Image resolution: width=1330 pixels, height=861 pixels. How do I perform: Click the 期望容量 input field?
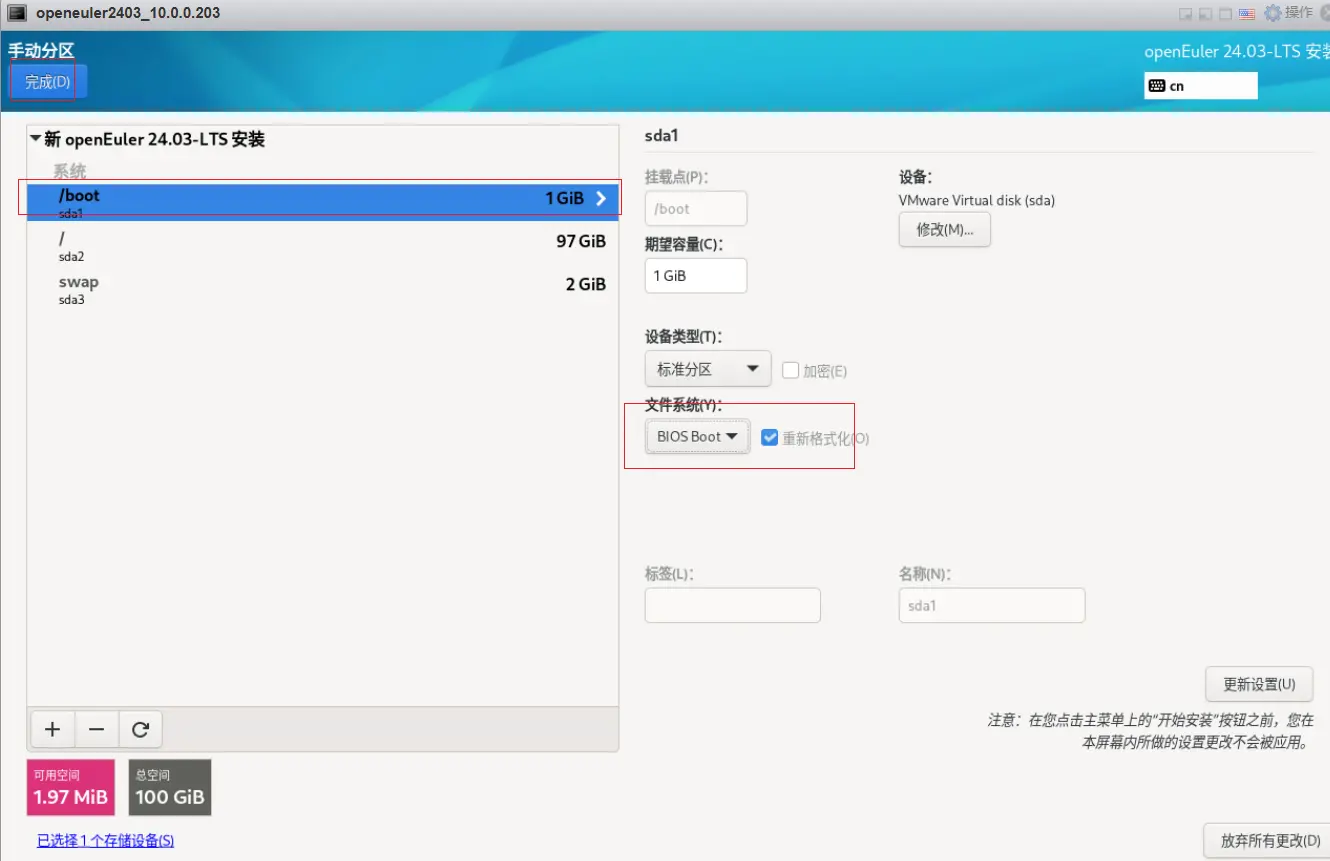click(695, 275)
